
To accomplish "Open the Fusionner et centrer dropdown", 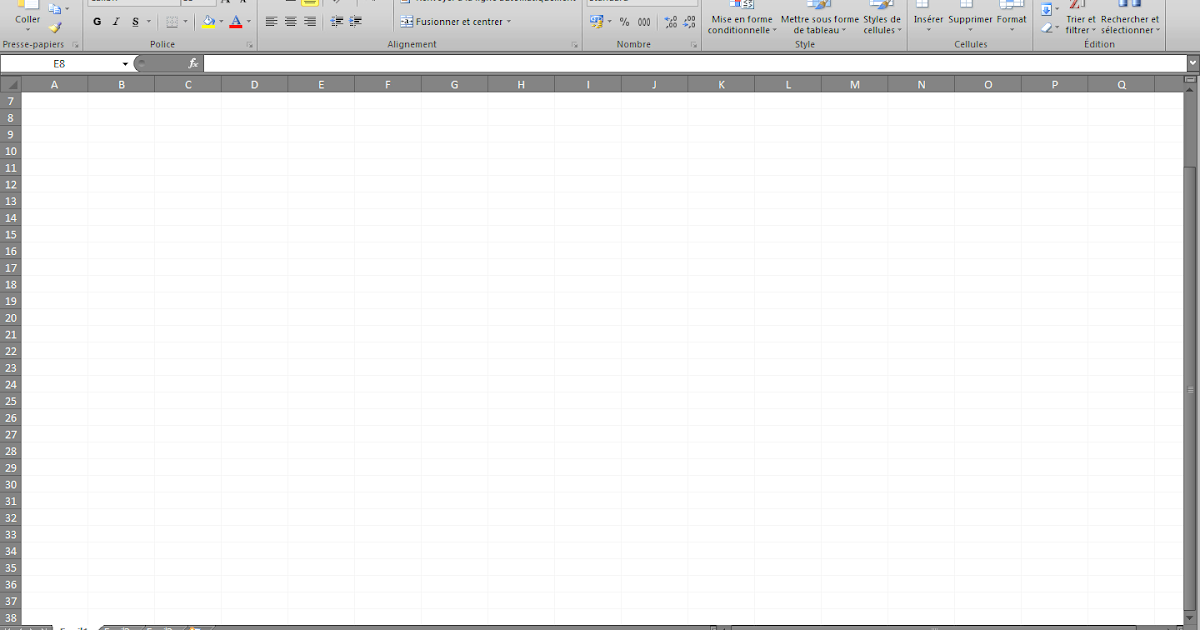I will [509, 21].
